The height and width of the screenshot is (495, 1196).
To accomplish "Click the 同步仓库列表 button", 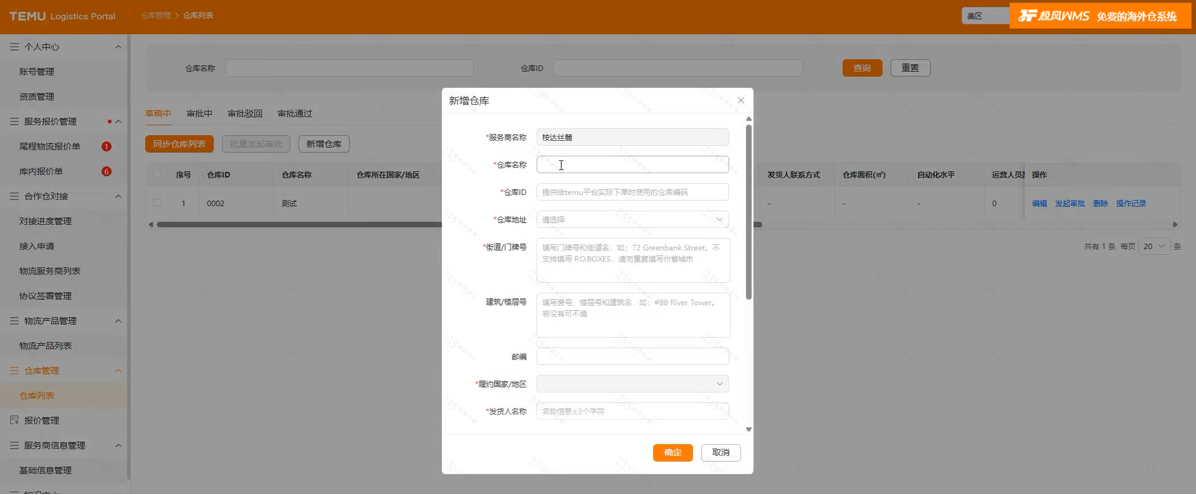I will [179, 143].
